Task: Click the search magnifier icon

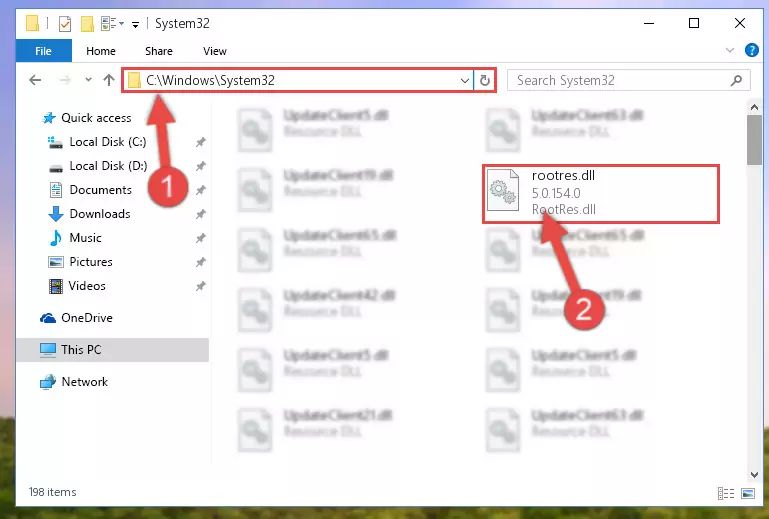Action: click(x=736, y=80)
